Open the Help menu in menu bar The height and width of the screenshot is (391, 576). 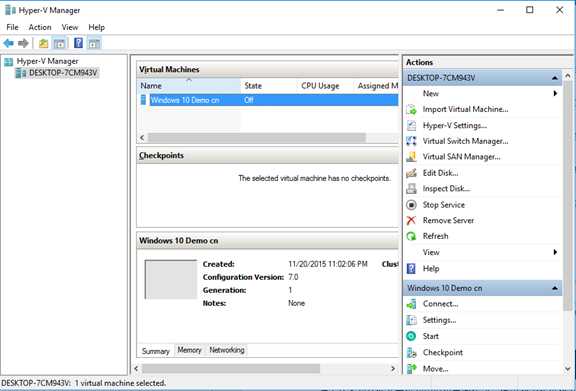[x=97, y=27]
